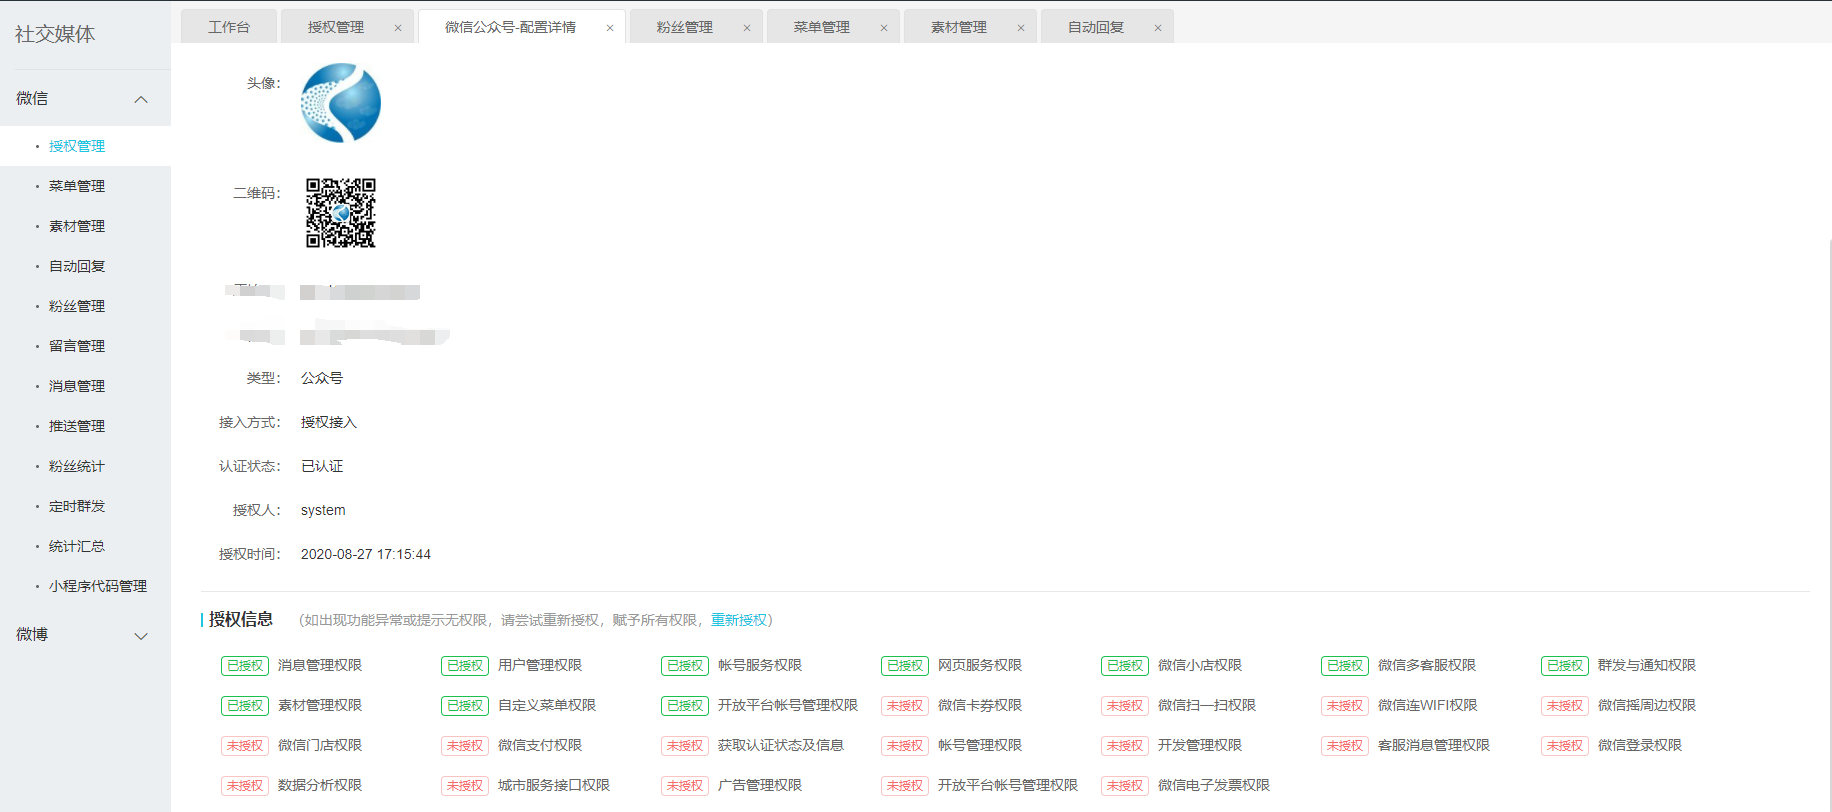Select 定时群发 from the sidebar
This screenshot has width=1832, height=812.
pyautogui.click(x=77, y=506)
